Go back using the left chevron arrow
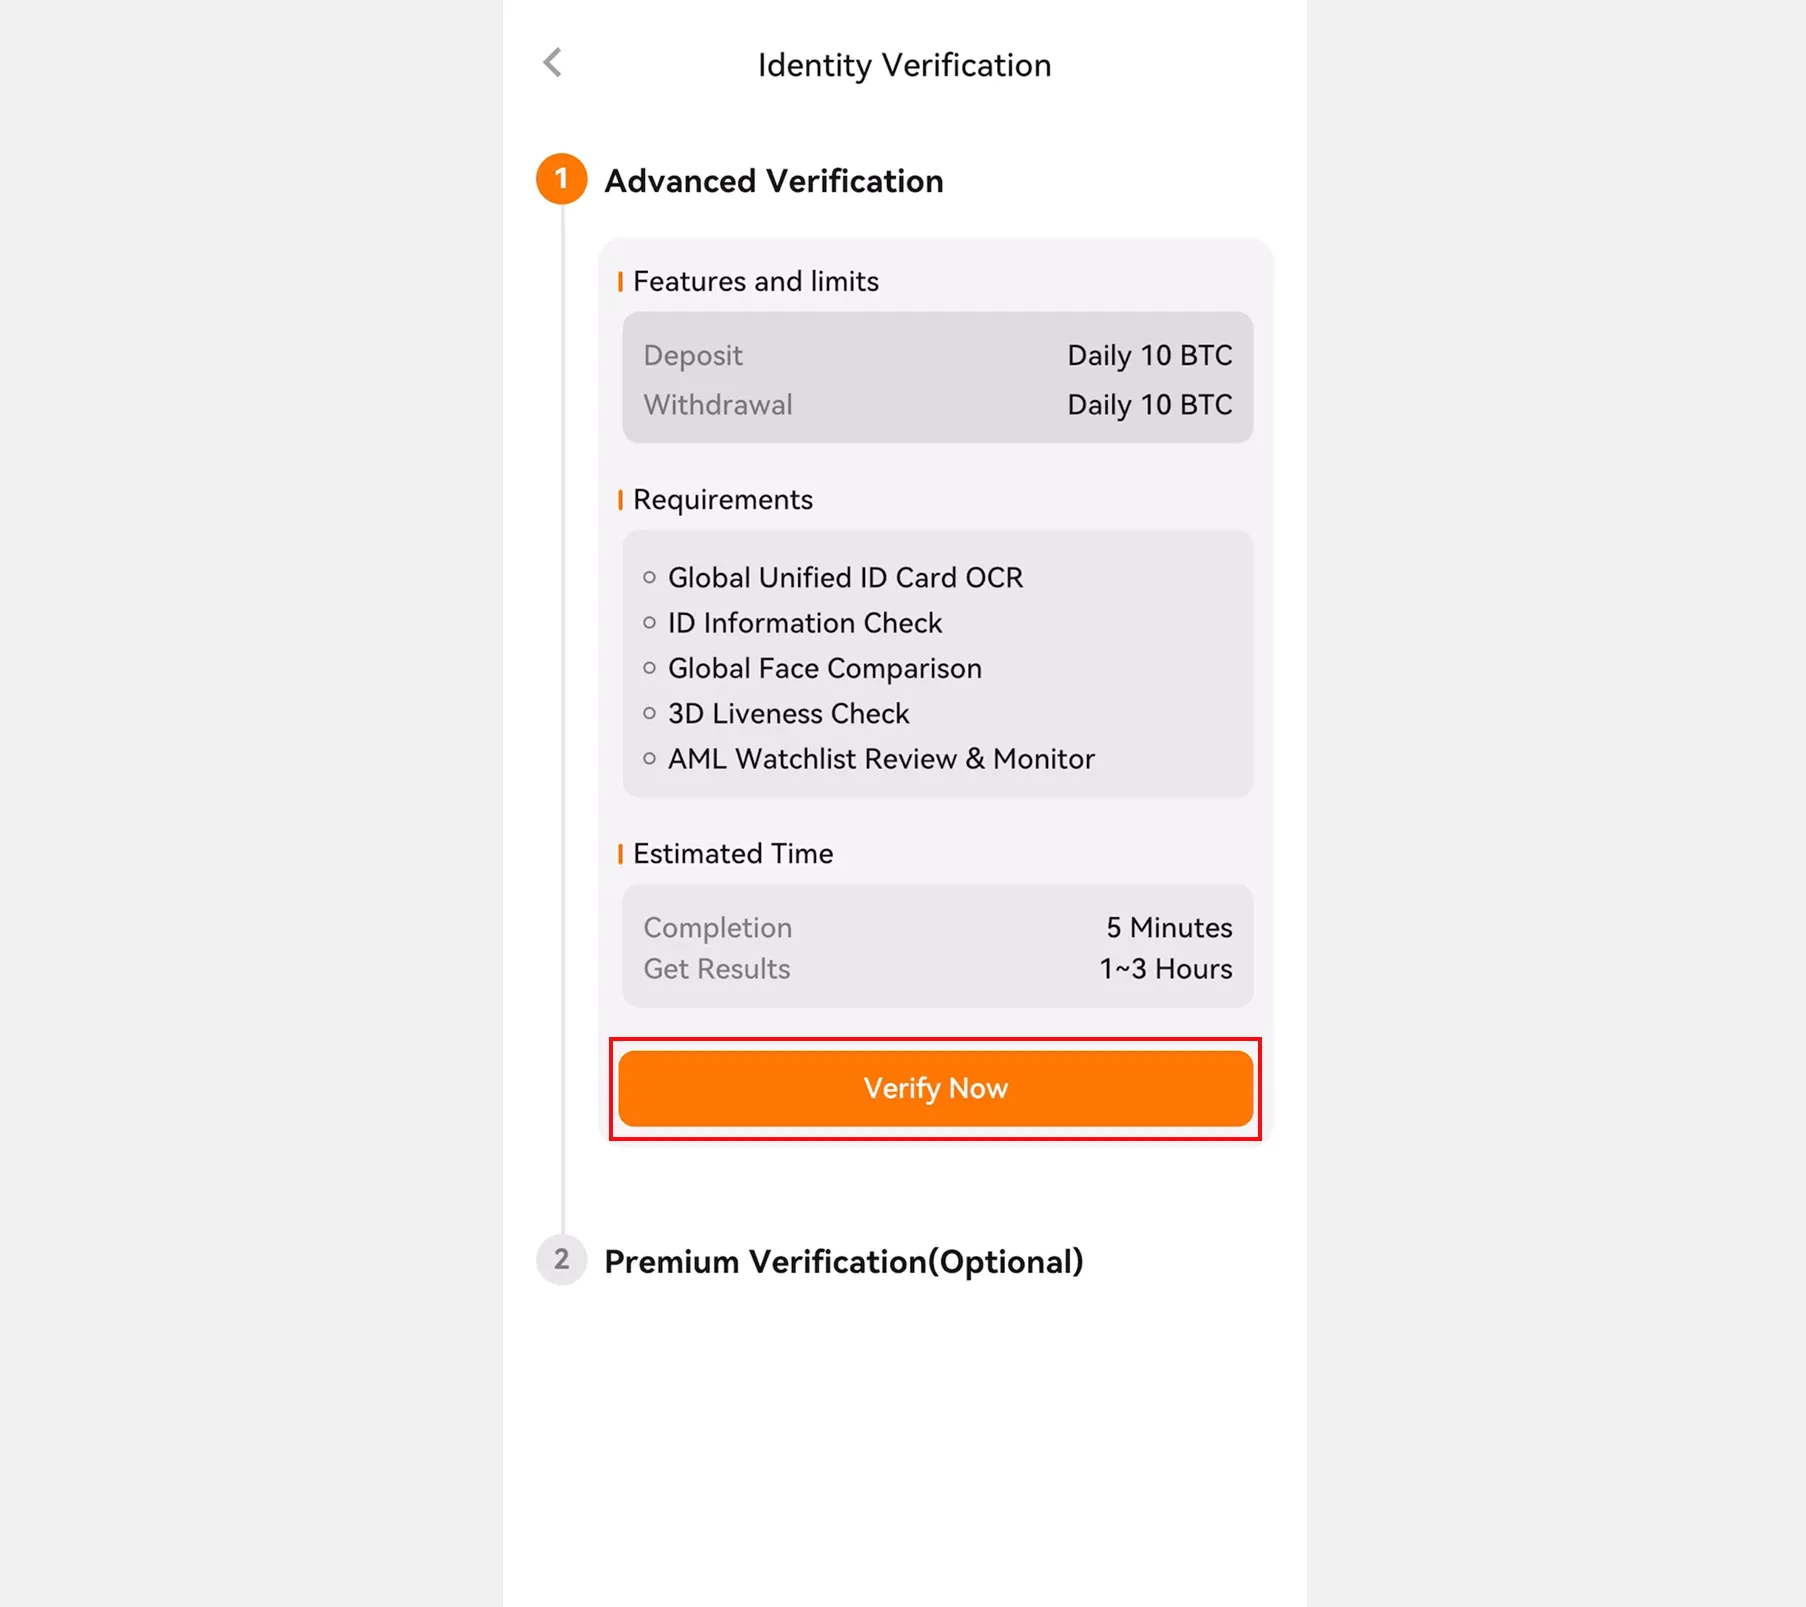 point(553,63)
